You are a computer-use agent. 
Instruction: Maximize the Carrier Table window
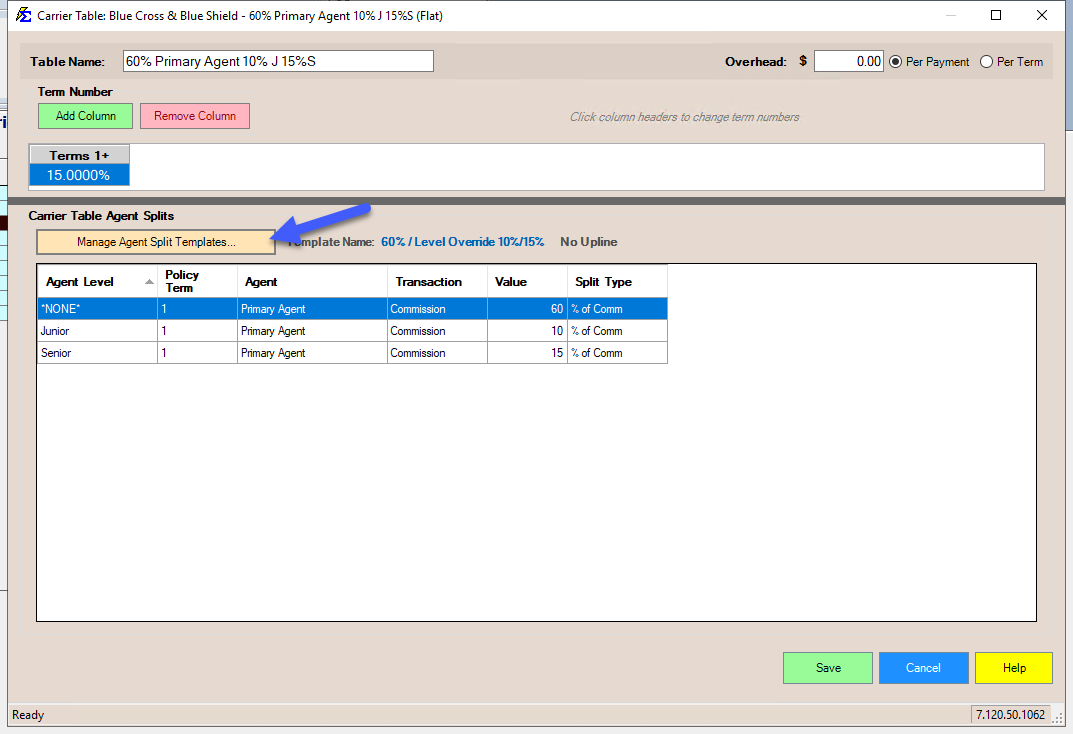pos(996,15)
